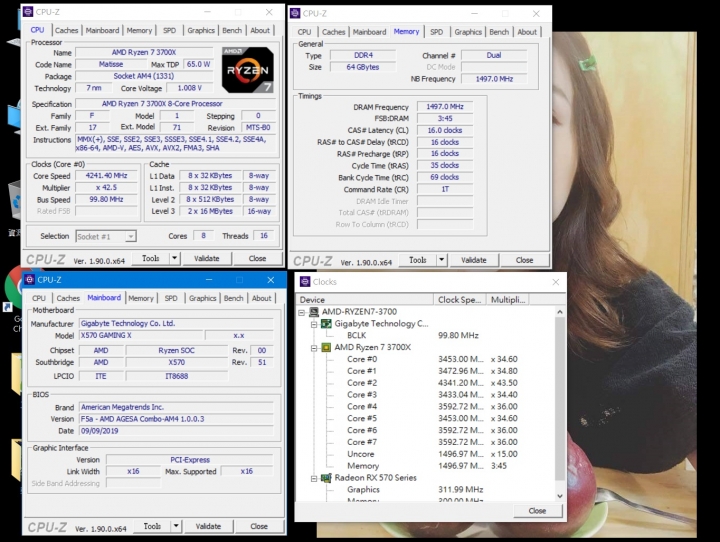Open Tools dropdown arrow in Mainboard window

[176, 526]
